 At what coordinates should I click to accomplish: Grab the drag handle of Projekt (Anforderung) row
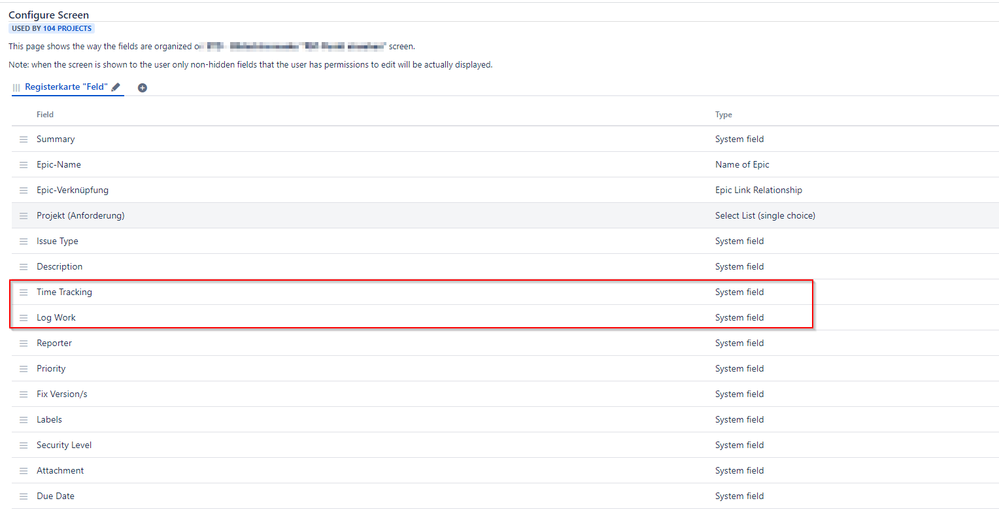(24, 216)
